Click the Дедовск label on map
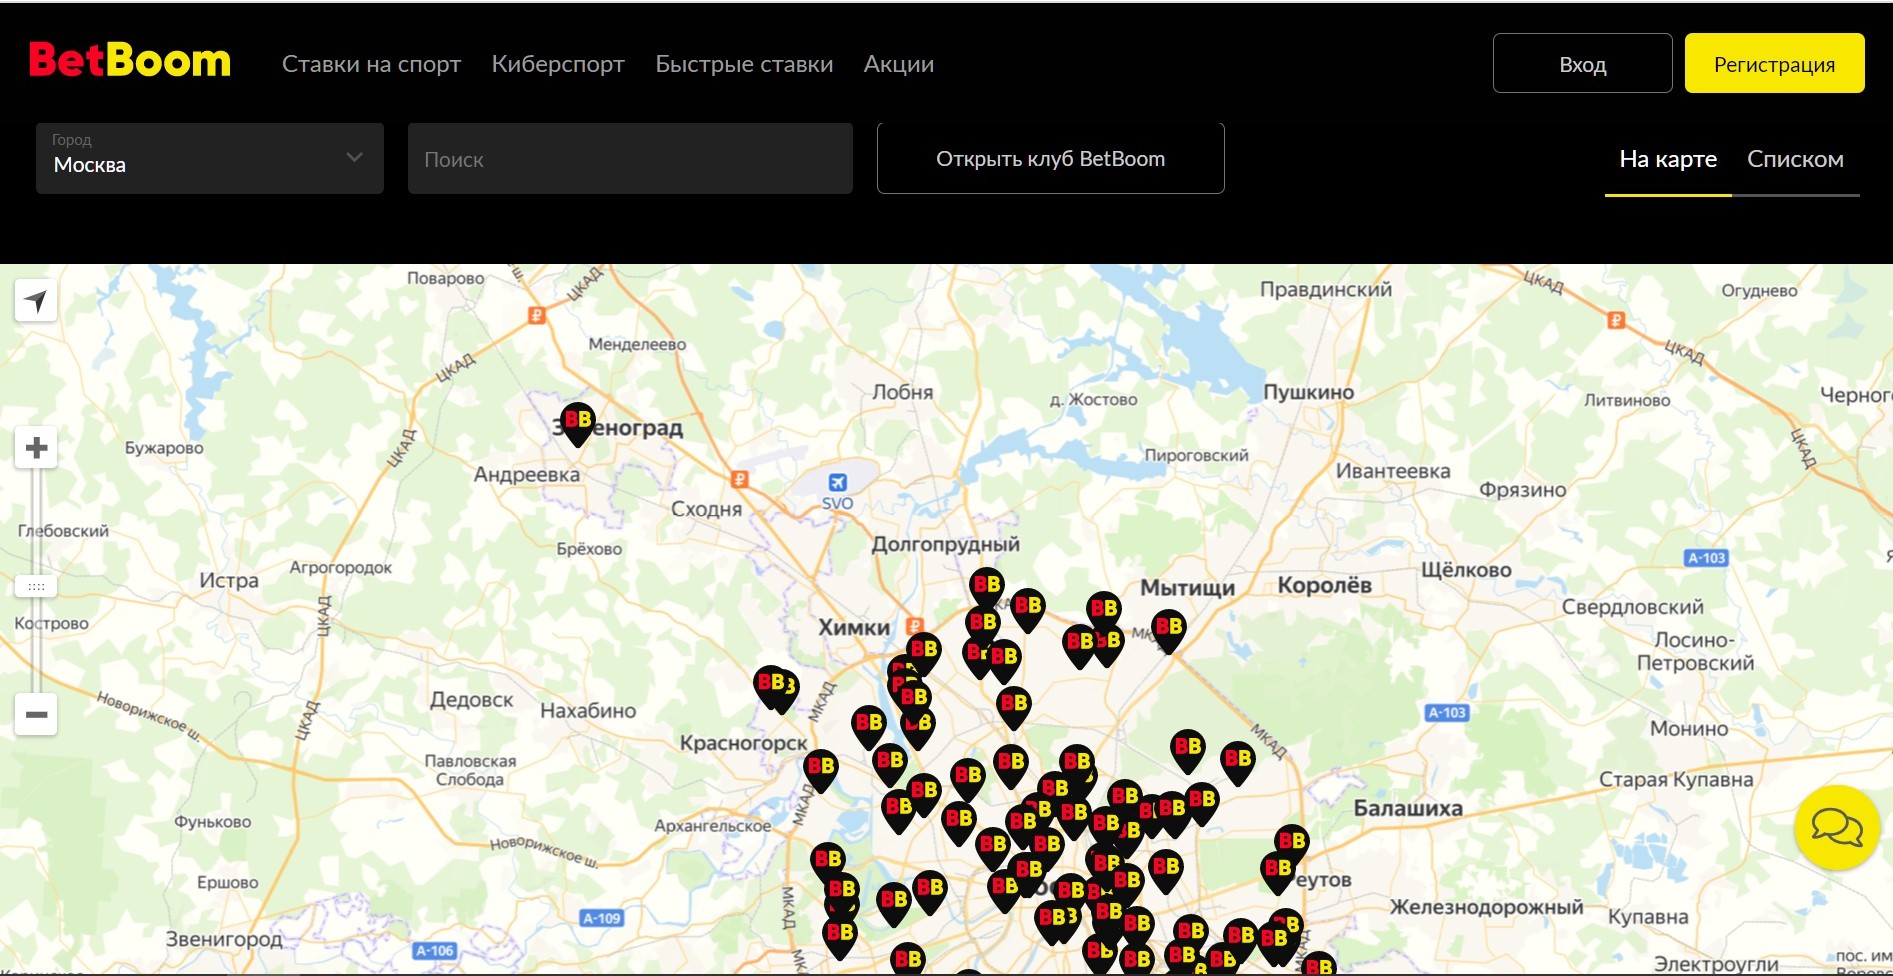The image size is (1893, 976). 471,700
